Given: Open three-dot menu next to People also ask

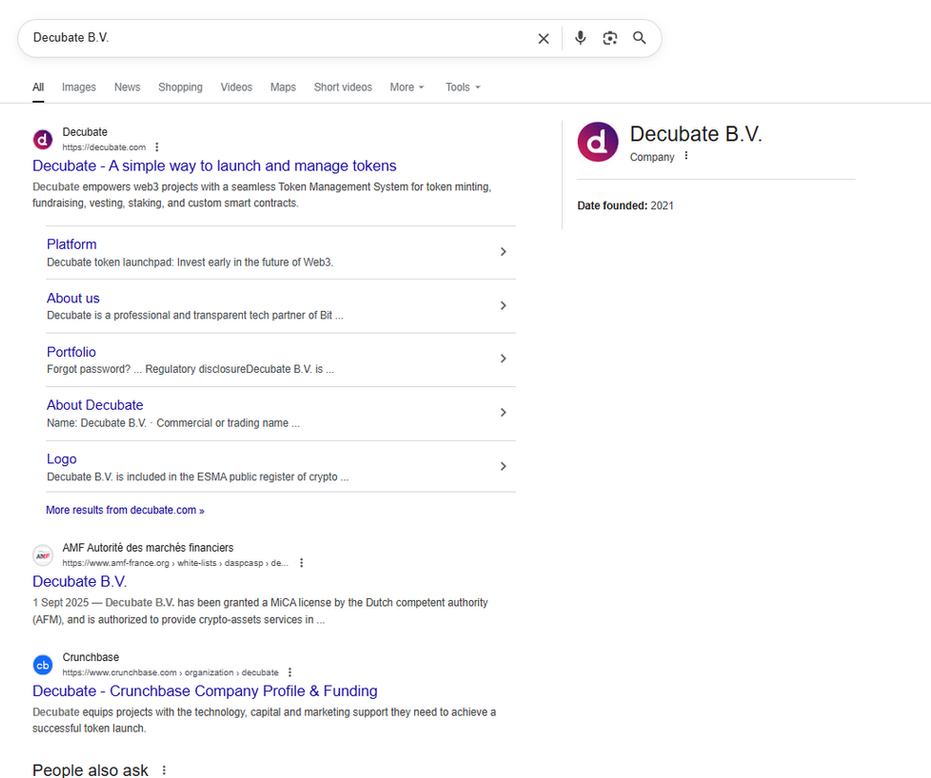Looking at the screenshot, I should (164, 770).
